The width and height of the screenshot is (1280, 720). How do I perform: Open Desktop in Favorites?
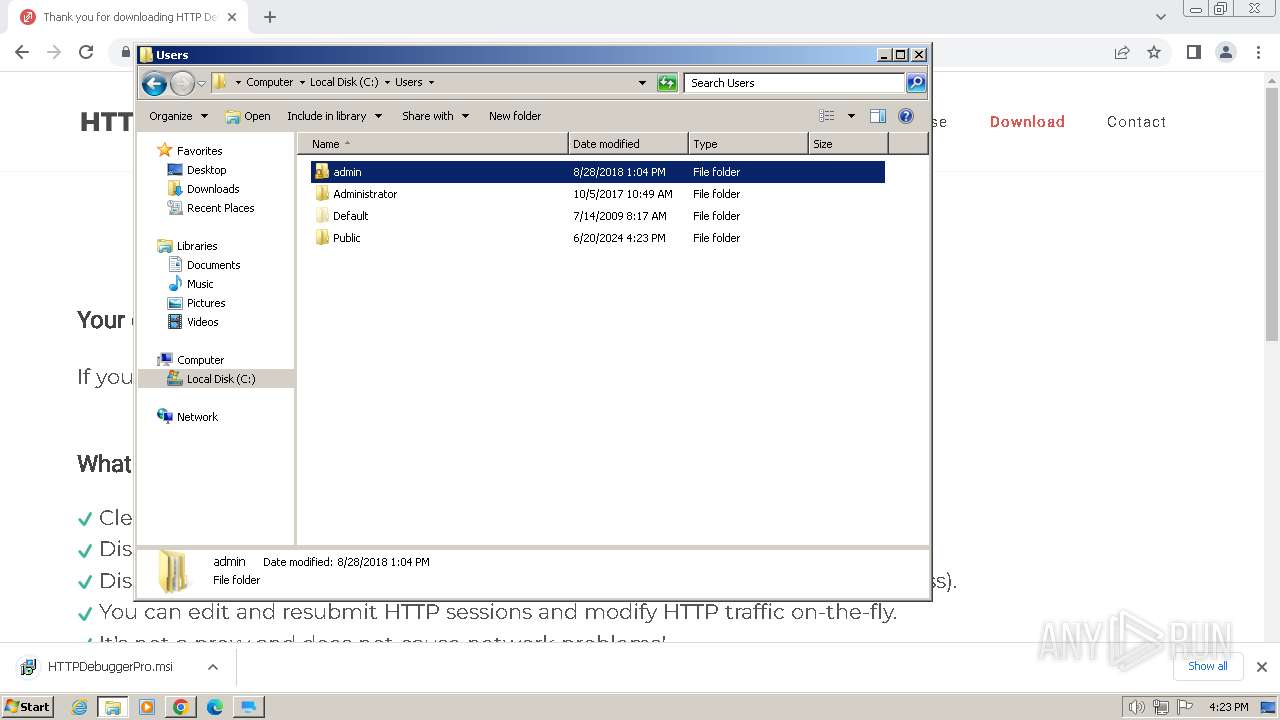click(x=206, y=170)
